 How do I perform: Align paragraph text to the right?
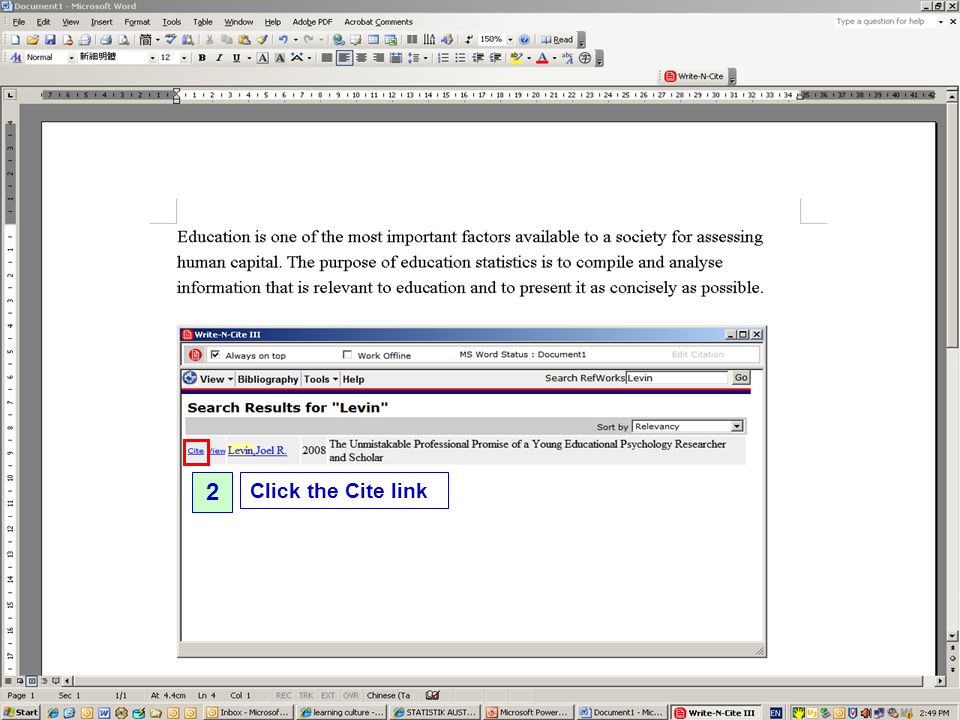tap(378, 58)
